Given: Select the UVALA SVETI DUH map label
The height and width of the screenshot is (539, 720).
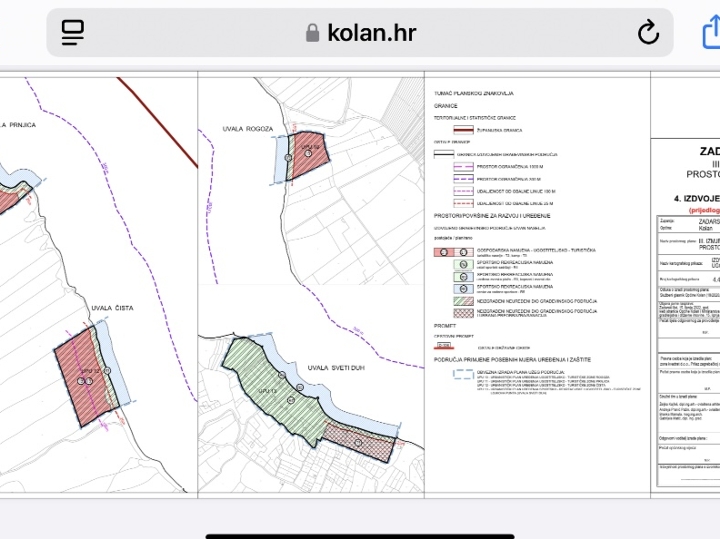Looking at the screenshot, I should [x=336, y=368].
